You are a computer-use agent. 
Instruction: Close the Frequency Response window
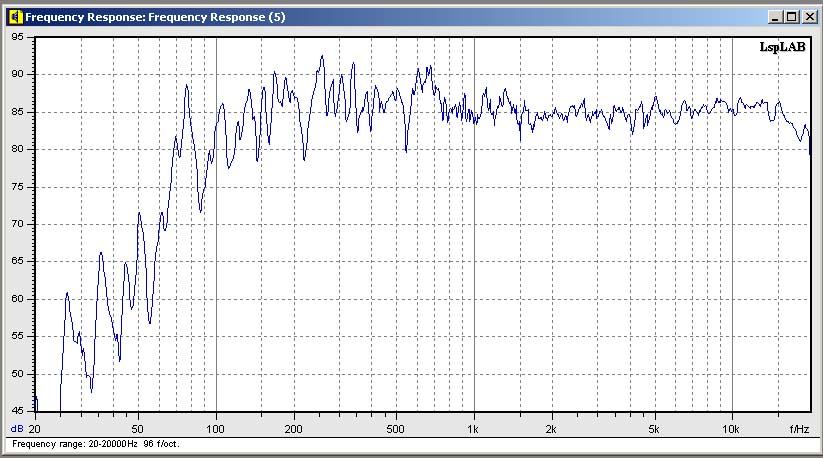(810, 17)
